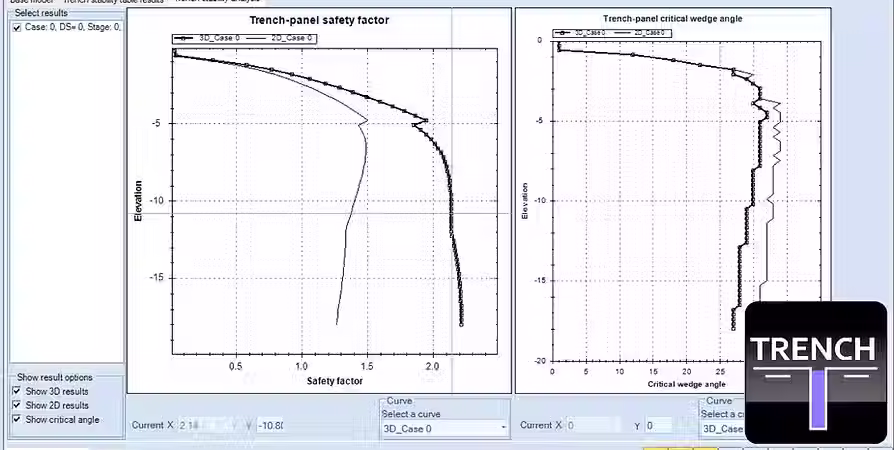
Task: Open the safety factor chart's curve dropdown
Action: [445, 428]
